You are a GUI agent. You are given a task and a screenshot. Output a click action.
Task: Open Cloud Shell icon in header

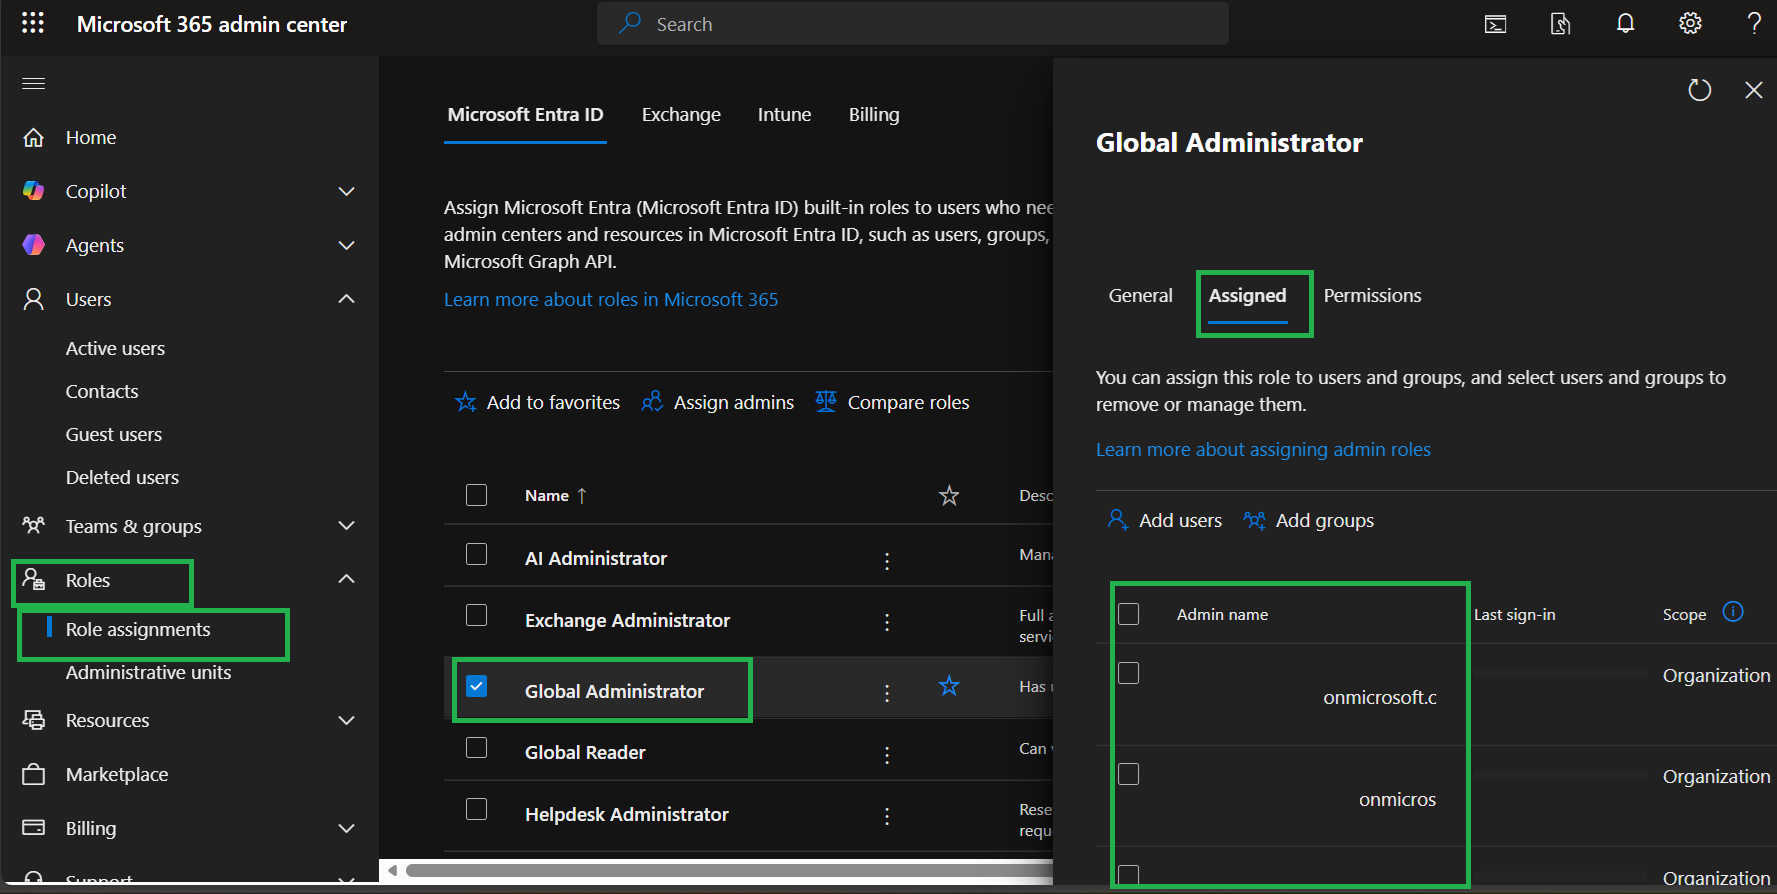(x=1495, y=24)
